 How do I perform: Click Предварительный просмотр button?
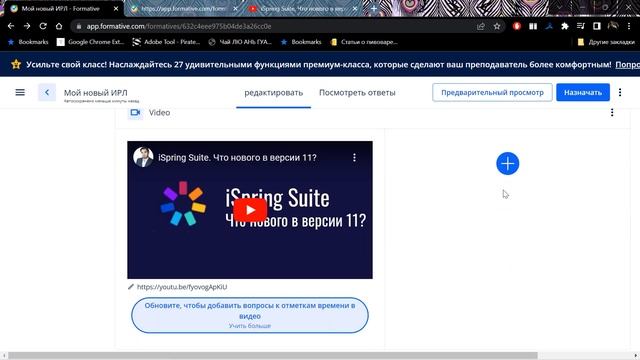point(492,92)
